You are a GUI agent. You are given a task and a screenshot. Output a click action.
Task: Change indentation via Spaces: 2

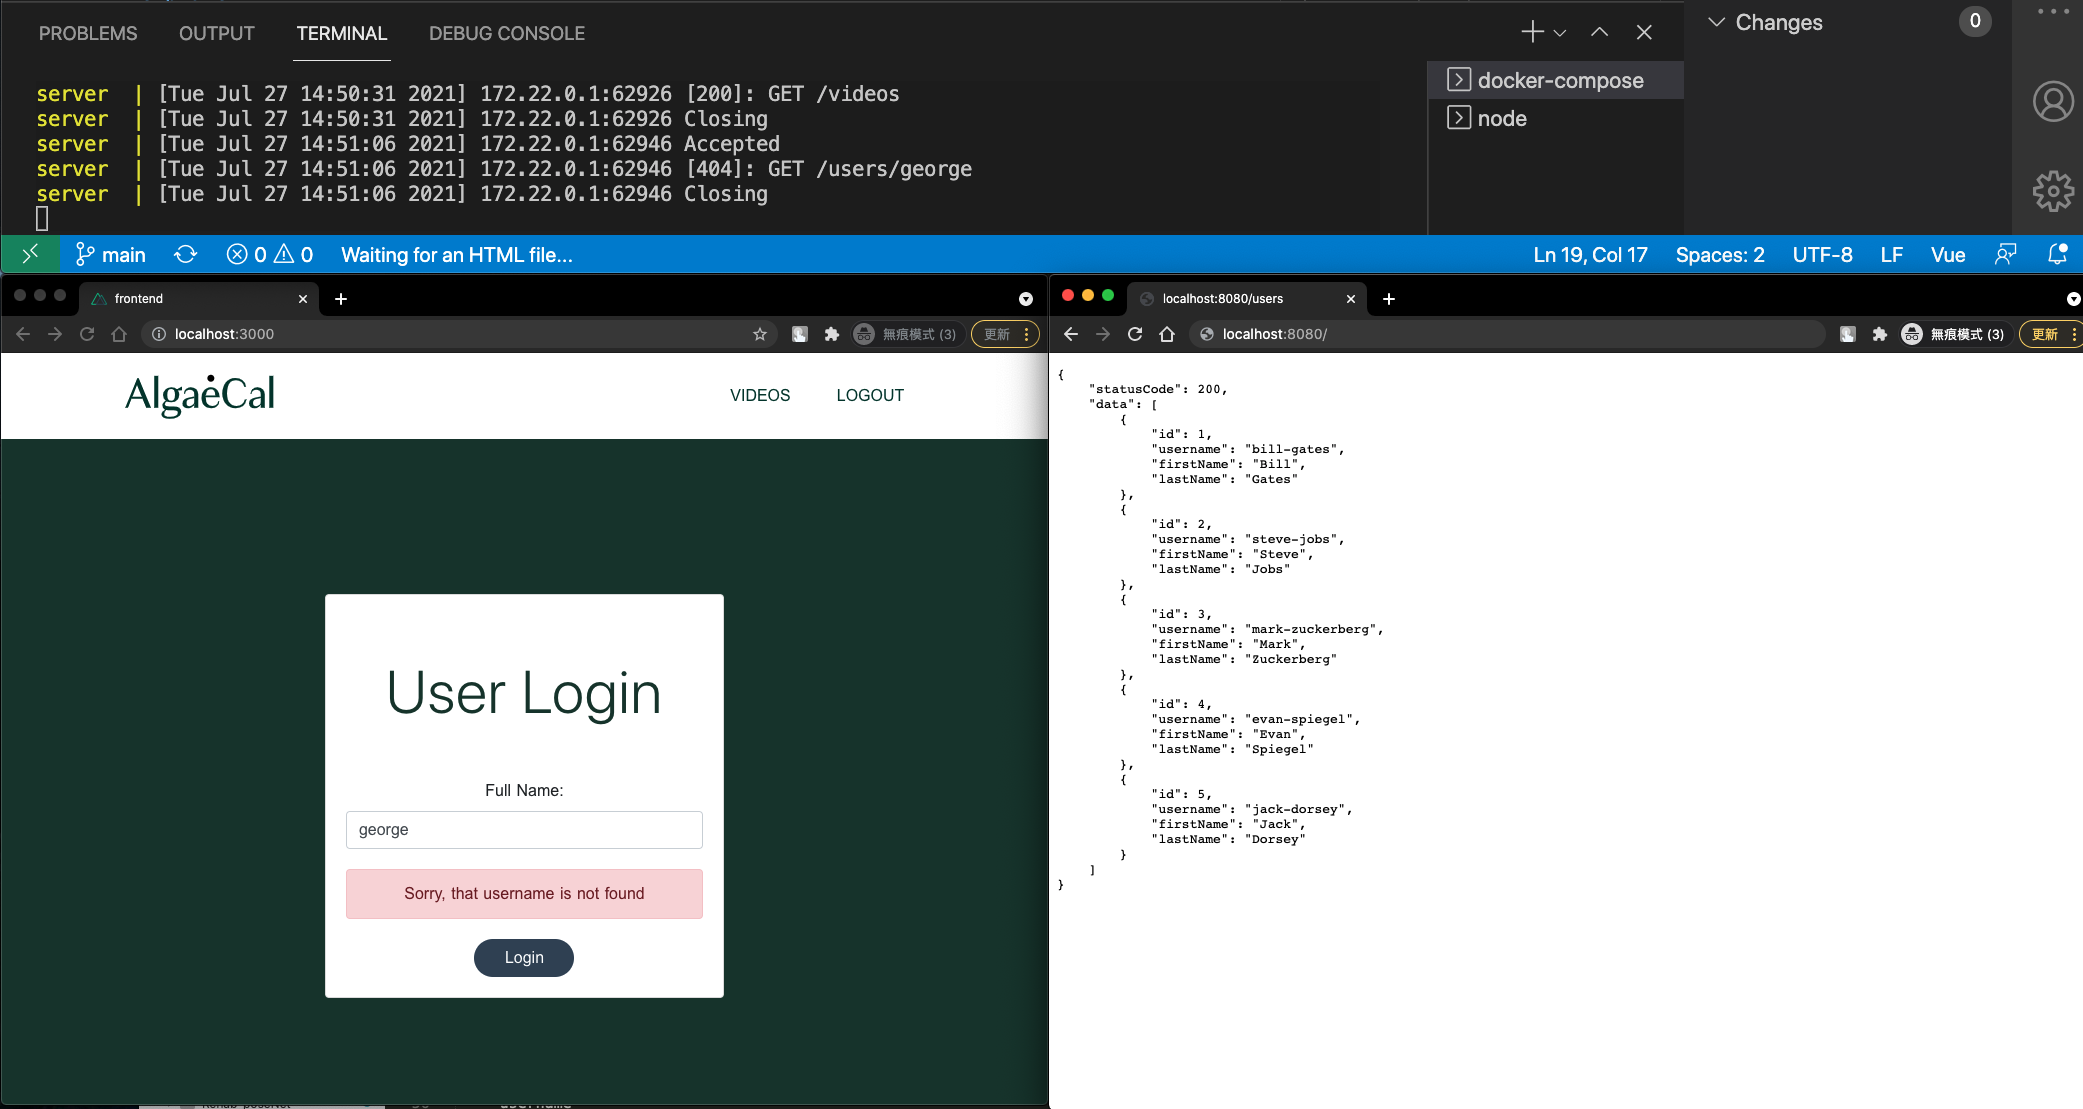pyautogui.click(x=1720, y=254)
